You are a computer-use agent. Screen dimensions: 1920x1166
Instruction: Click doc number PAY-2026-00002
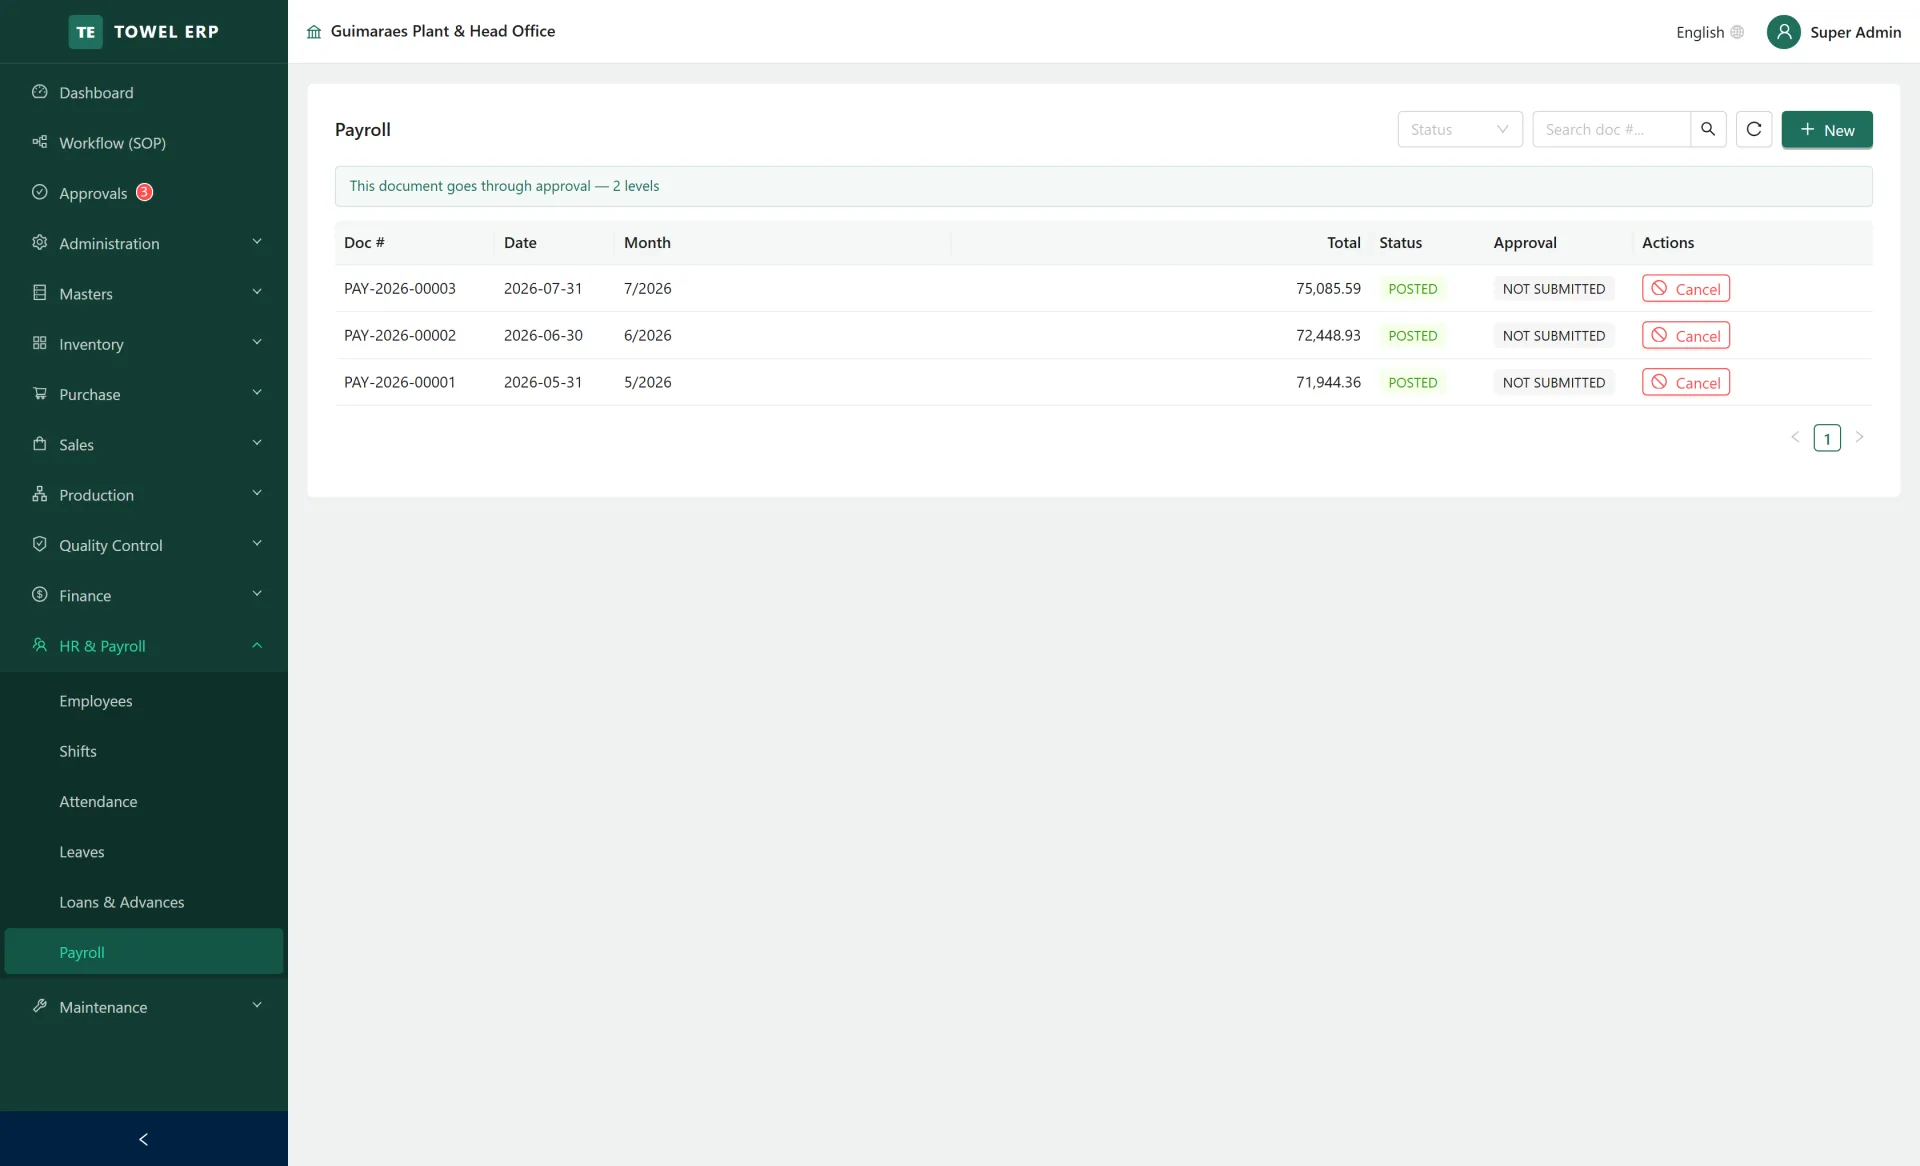[x=400, y=335]
